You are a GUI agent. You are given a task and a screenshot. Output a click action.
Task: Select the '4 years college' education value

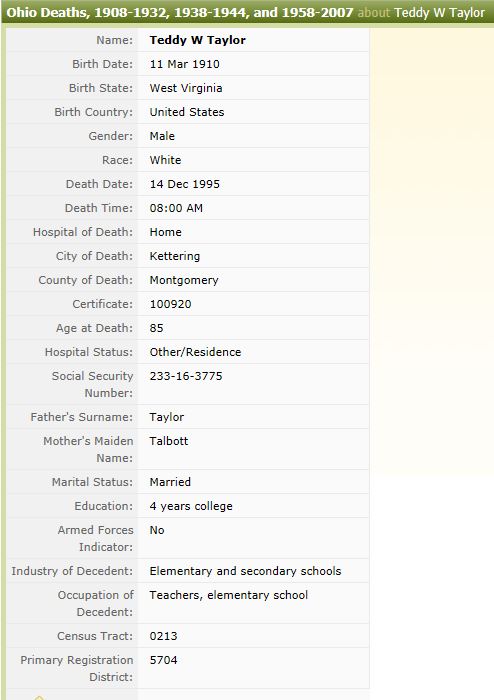191,506
